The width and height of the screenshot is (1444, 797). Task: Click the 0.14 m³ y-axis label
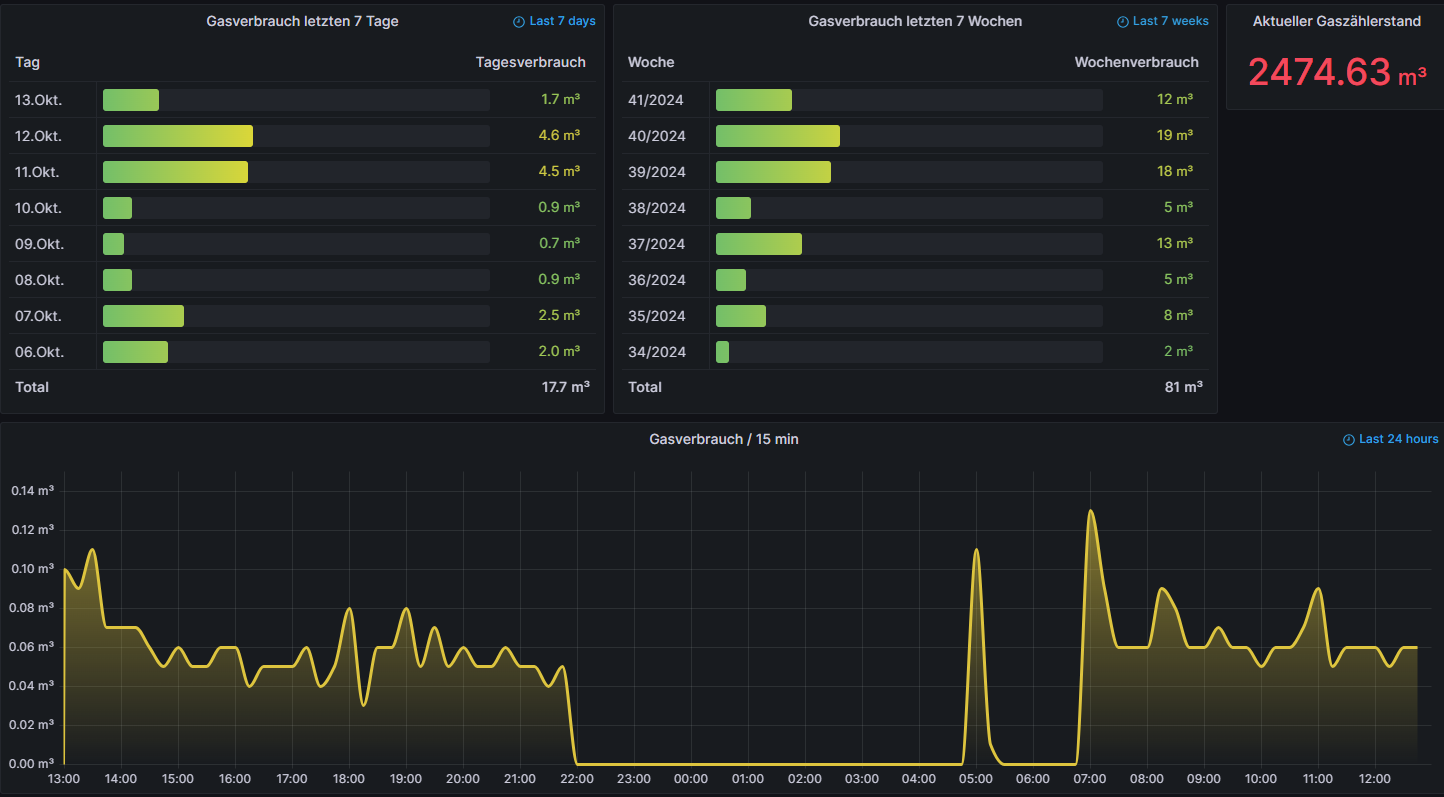coord(32,491)
